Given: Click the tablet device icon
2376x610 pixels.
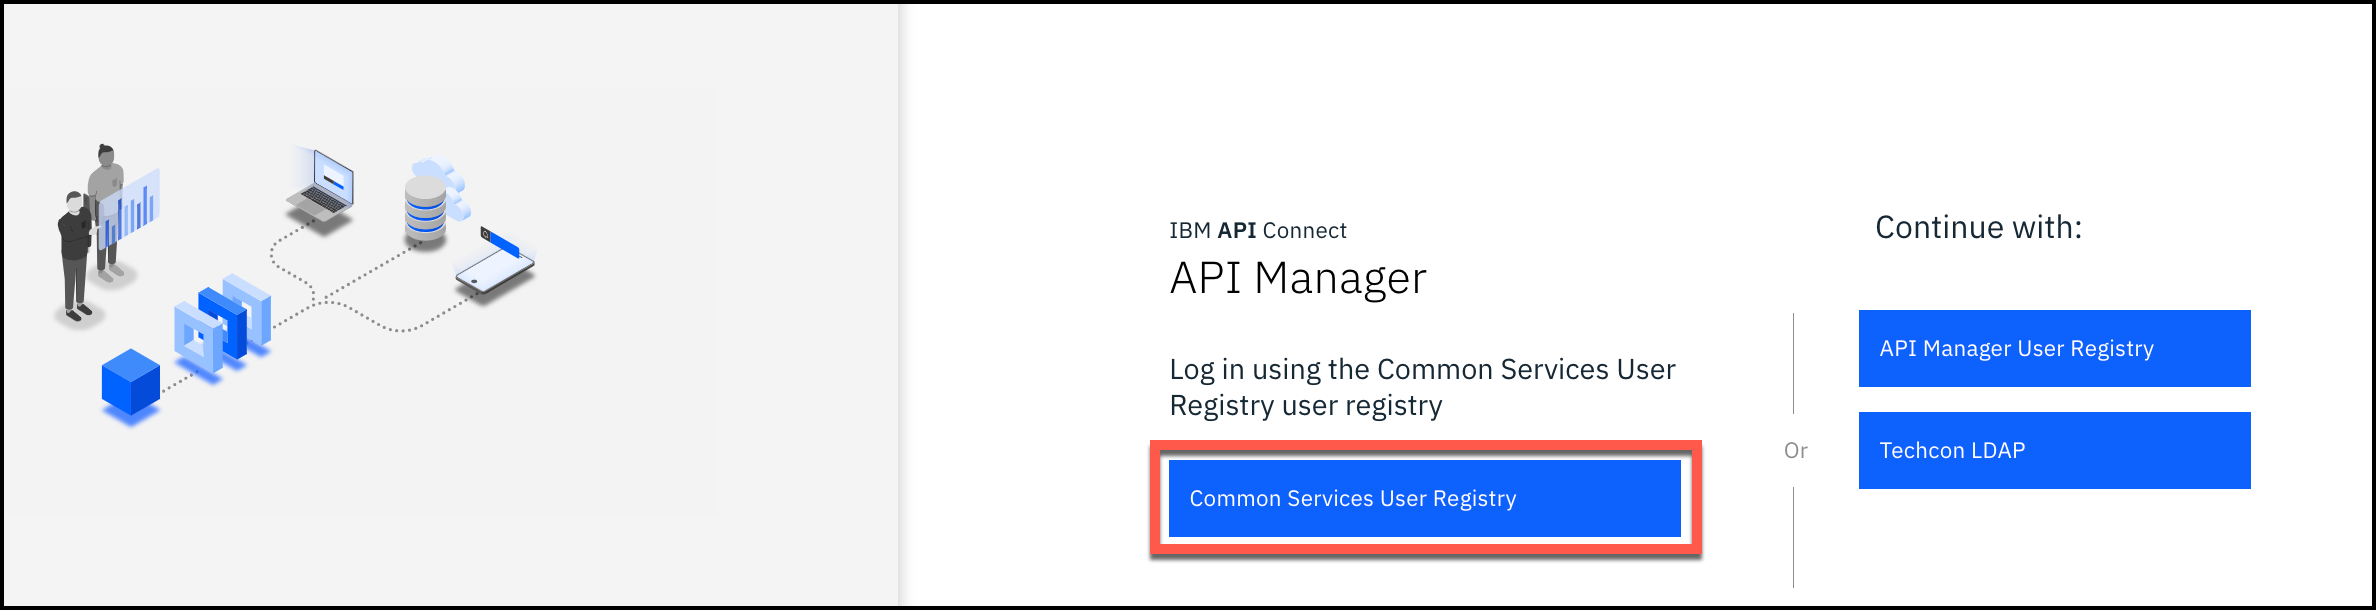Looking at the screenshot, I should coord(495,272).
